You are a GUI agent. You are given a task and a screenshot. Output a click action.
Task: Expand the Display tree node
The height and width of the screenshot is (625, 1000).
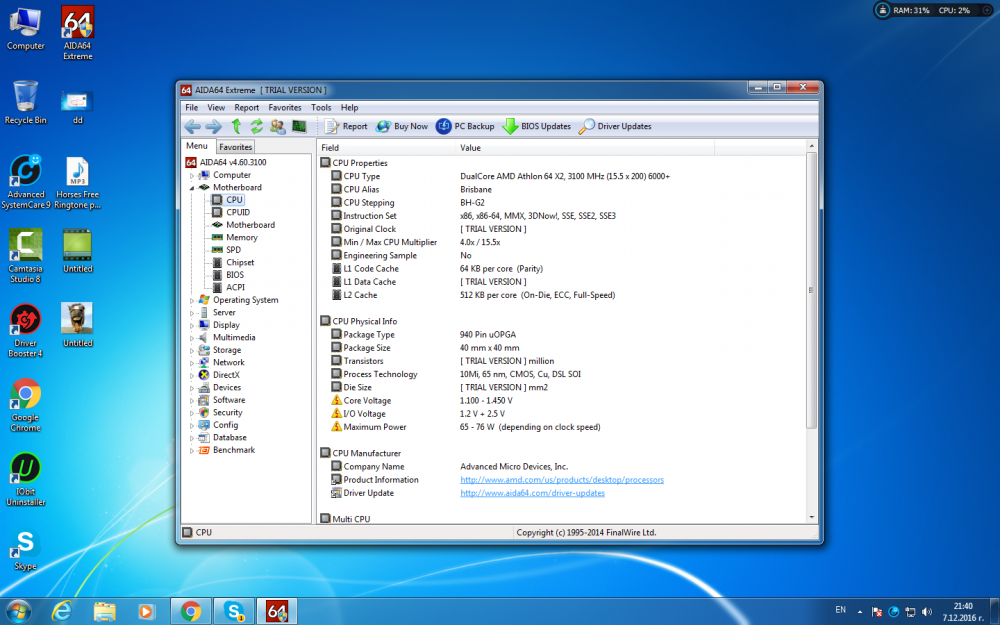pos(191,325)
